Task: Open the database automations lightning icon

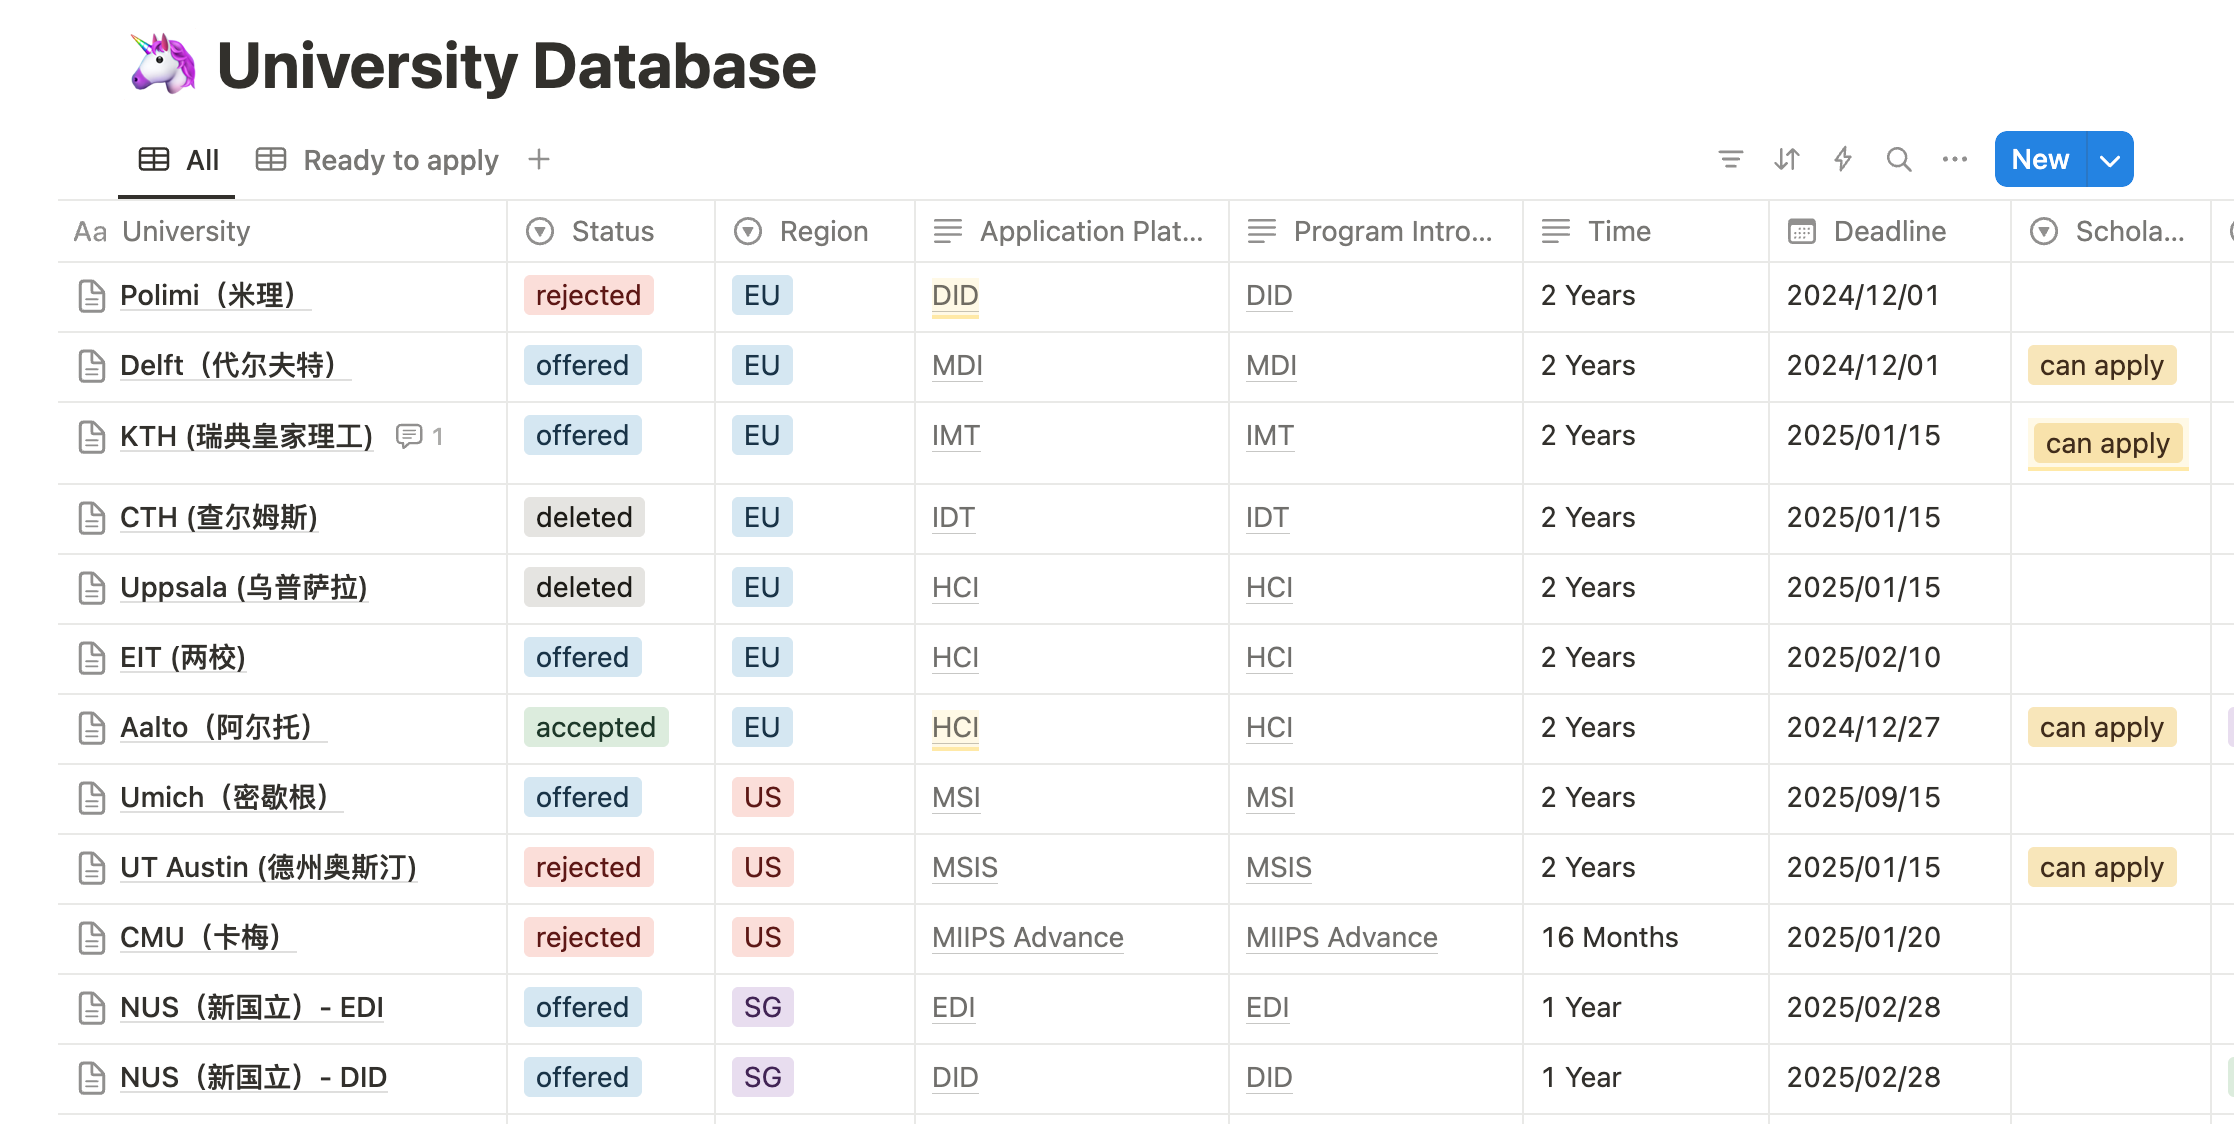Action: click(x=1843, y=159)
